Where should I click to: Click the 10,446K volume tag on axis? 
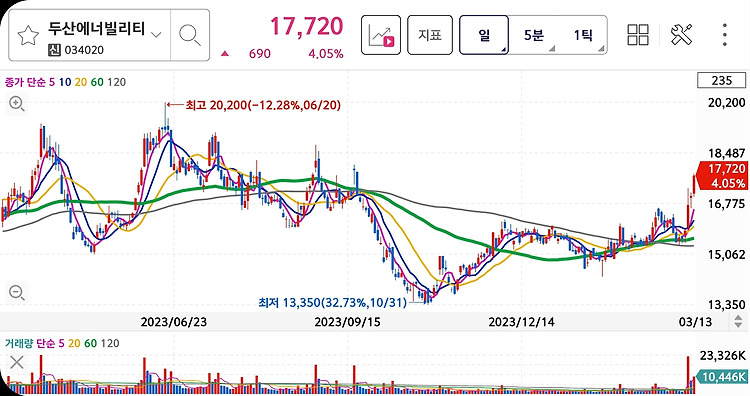coord(723,377)
